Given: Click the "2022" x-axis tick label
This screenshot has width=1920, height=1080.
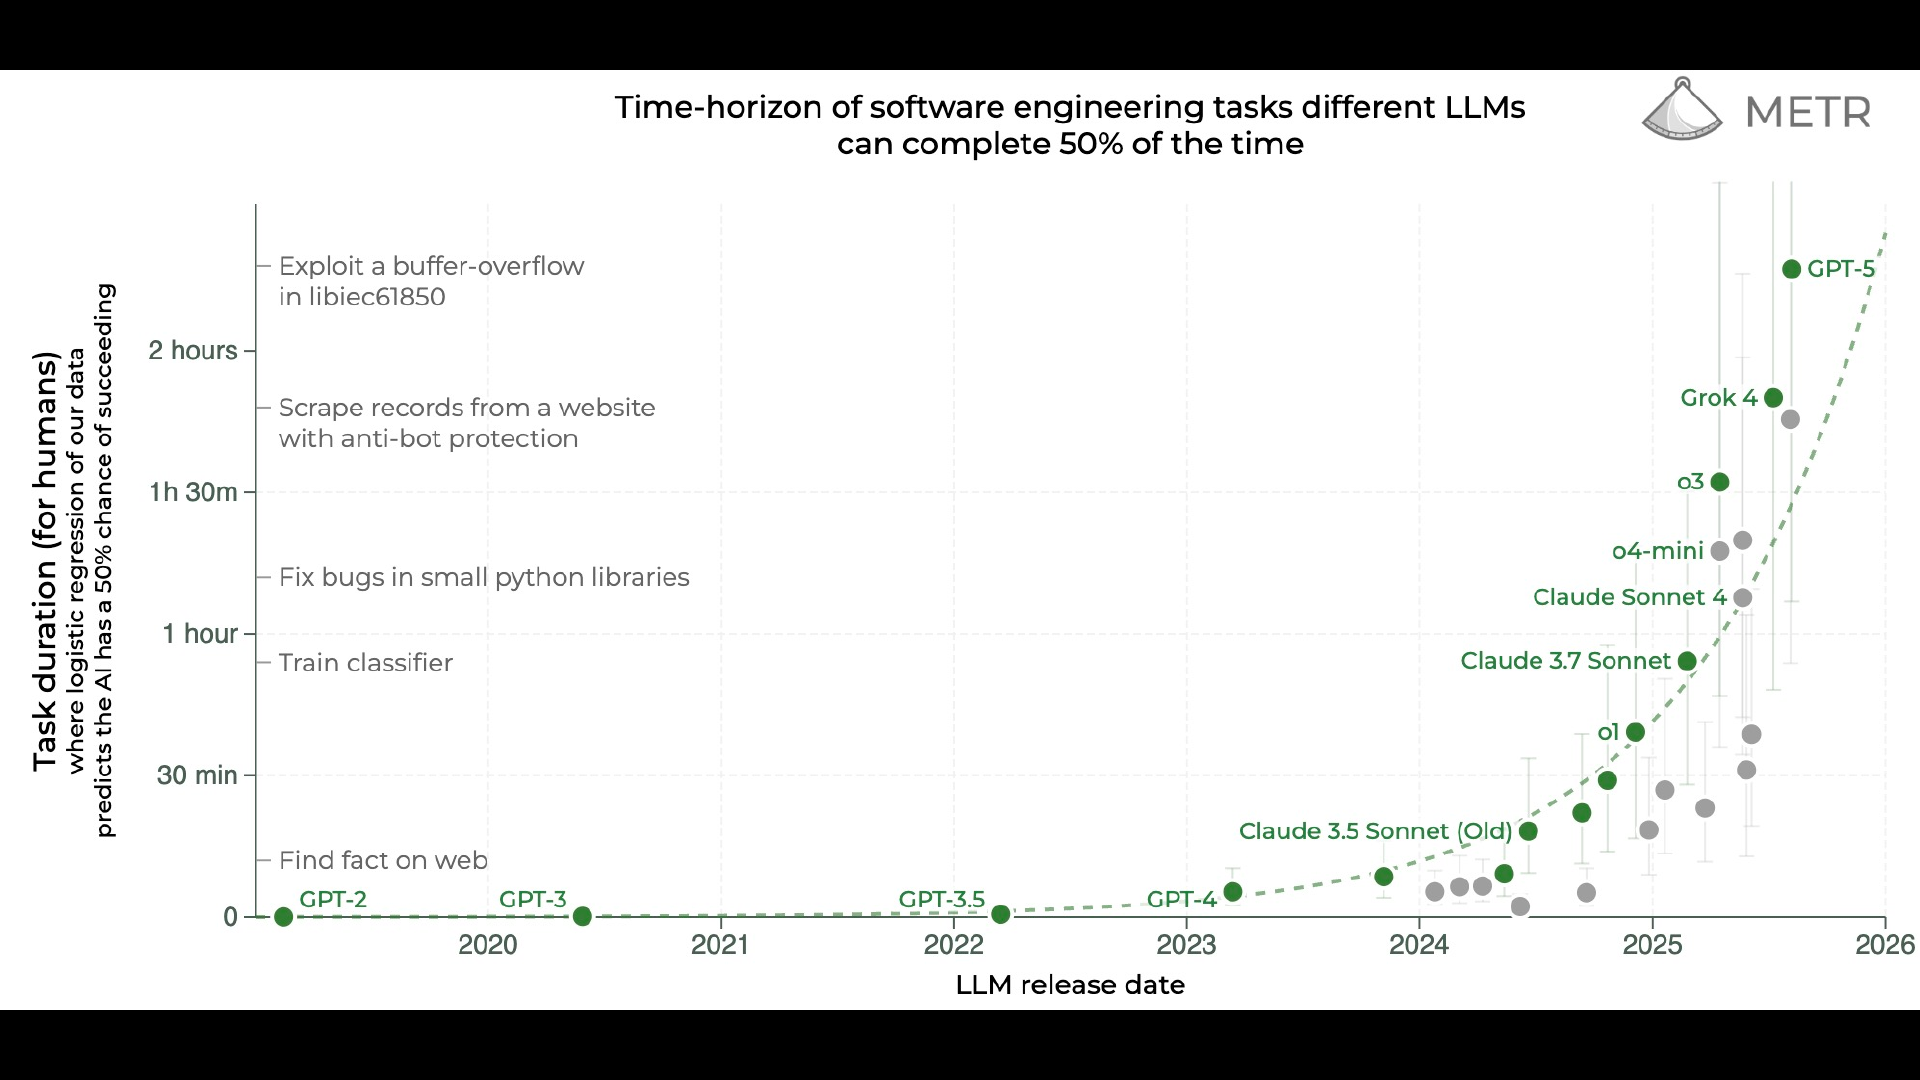Looking at the screenshot, I should pyautogui.click(x=954, y=945).
